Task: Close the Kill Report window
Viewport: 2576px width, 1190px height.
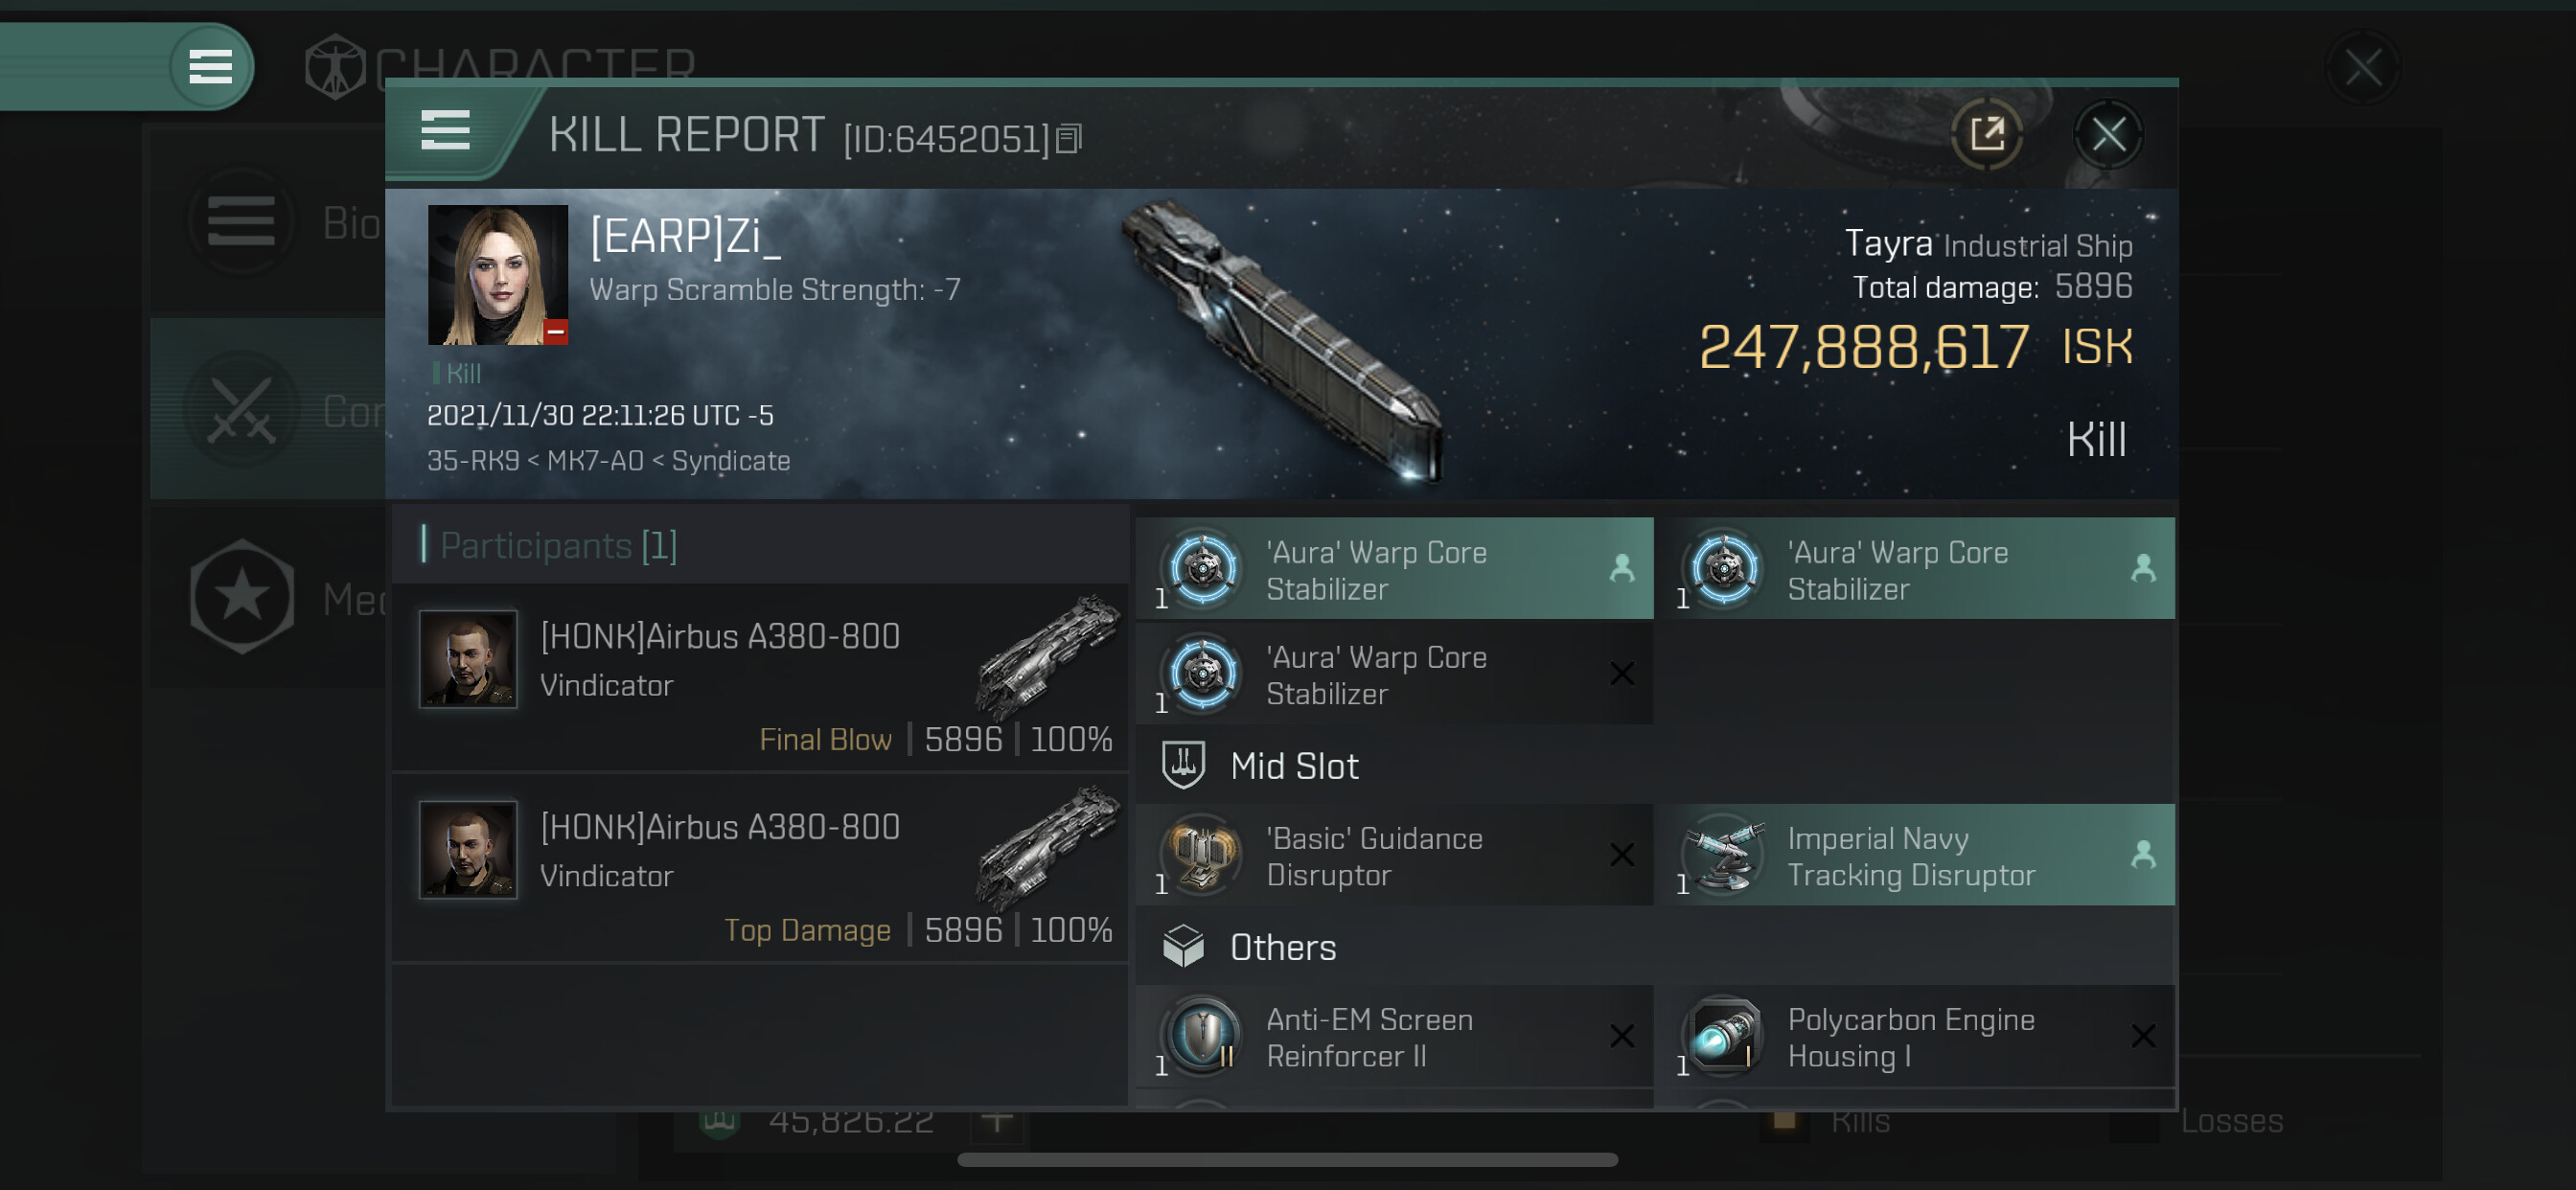Action: coord(2108,134)
